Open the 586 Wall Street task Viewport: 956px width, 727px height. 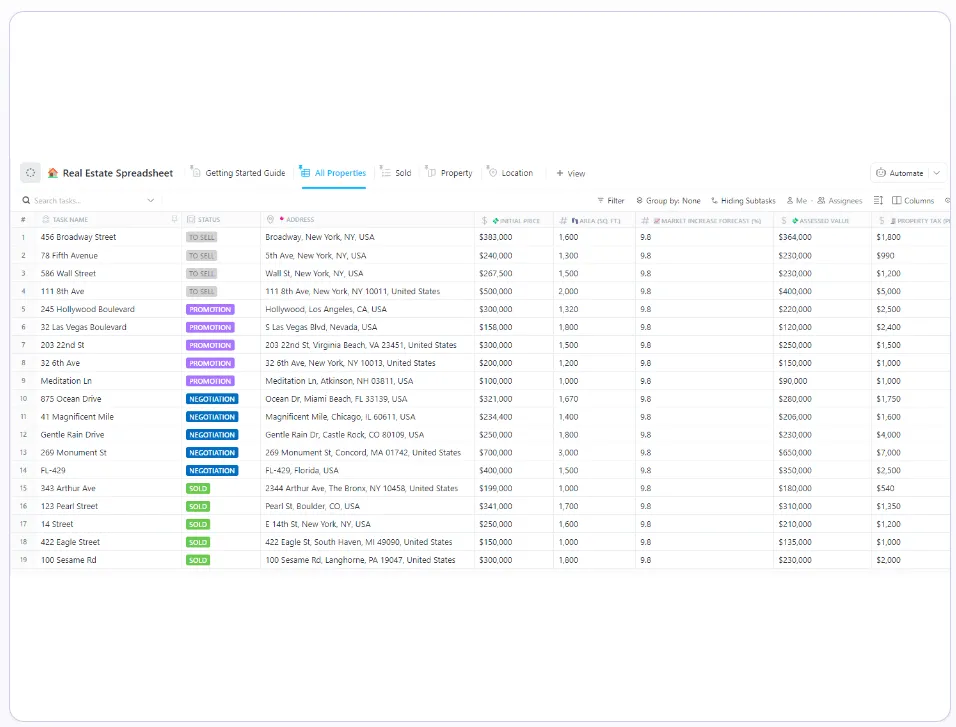coord(68,273)
